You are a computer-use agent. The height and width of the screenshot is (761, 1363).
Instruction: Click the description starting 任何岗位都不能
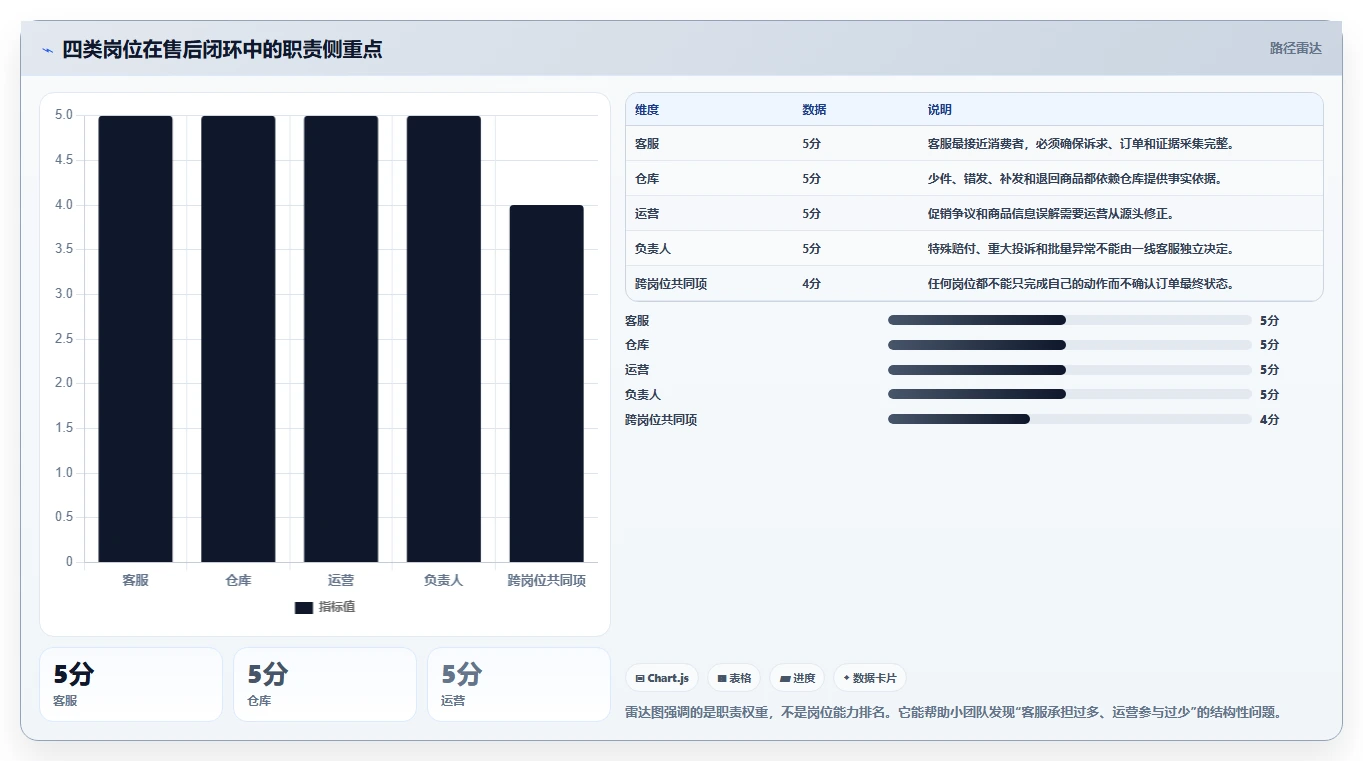point(1081,284)
